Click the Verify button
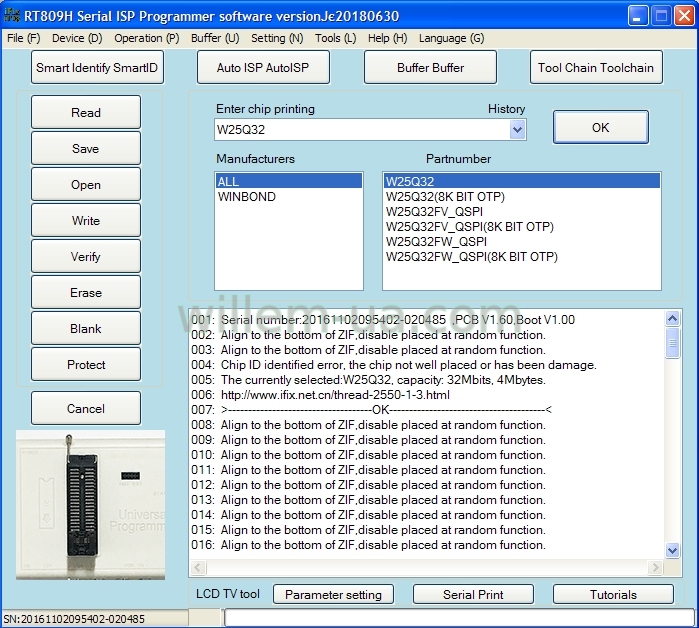699x628 pixels. click(86, 257)
